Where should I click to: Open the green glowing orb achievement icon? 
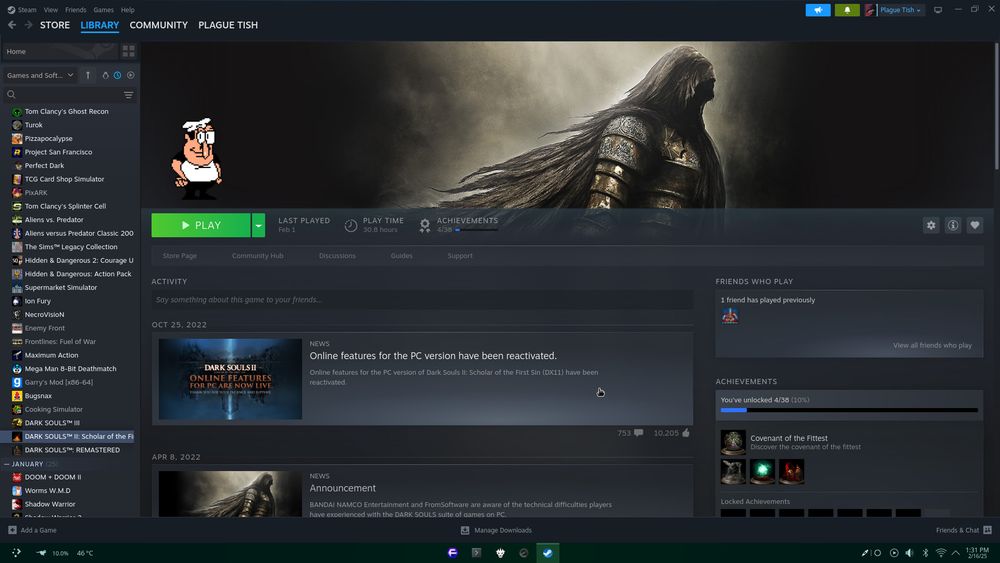(762, 472)
